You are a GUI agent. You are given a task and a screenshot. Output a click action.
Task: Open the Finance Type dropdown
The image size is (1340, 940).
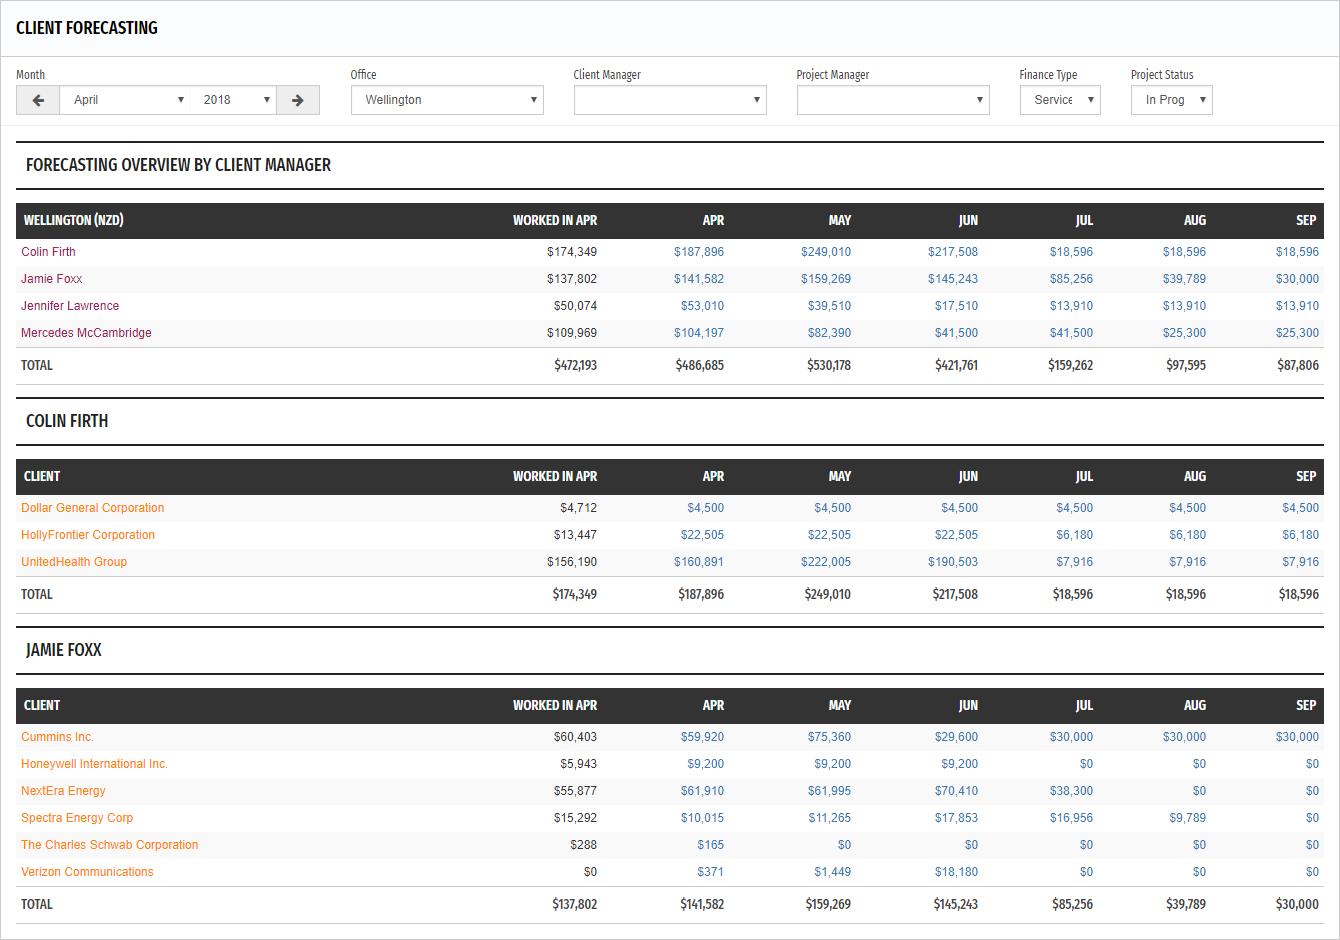click(1060, 100)
